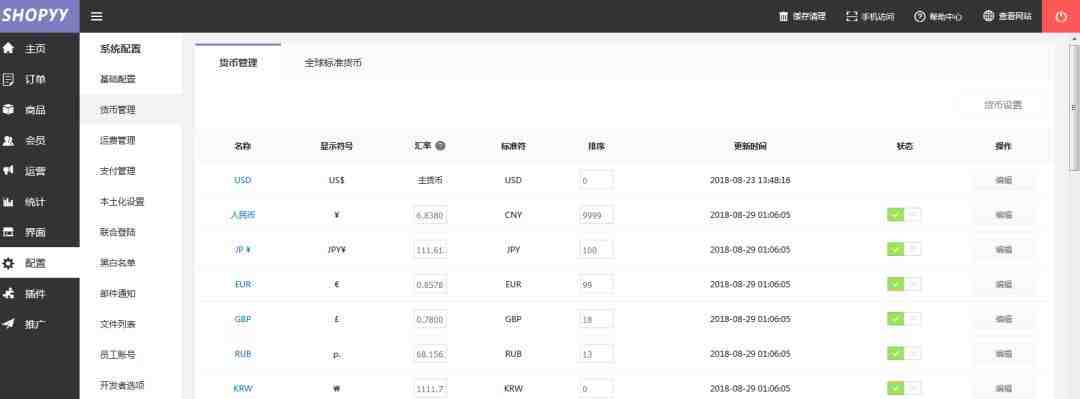Viewport: 1080px width, 399px height.
Task: Open 文件列表 in the settings submenu
Action: tap(118, 324)
